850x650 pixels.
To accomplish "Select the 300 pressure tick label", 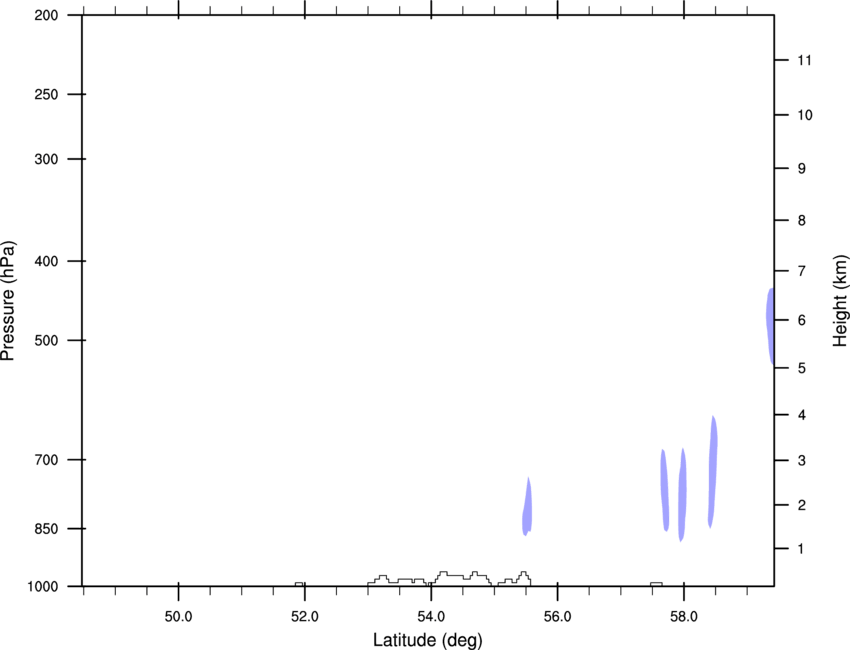I will point(46,159).
